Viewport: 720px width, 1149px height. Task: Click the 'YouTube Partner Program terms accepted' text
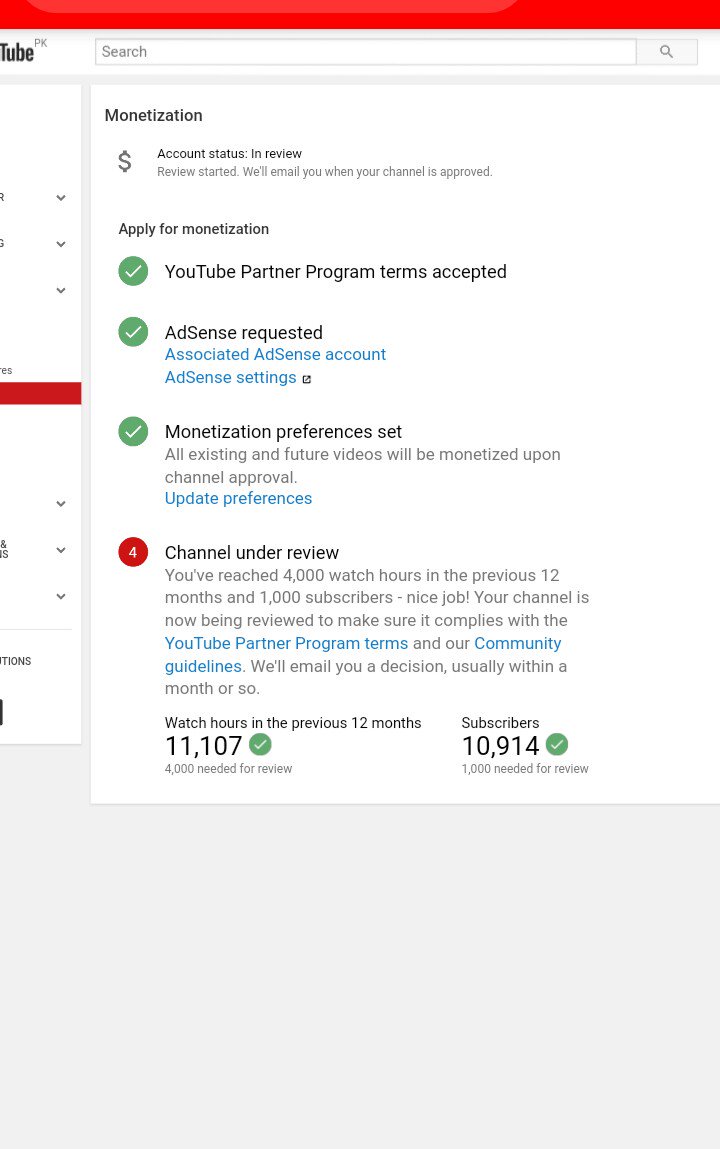[x=335, y=272]
